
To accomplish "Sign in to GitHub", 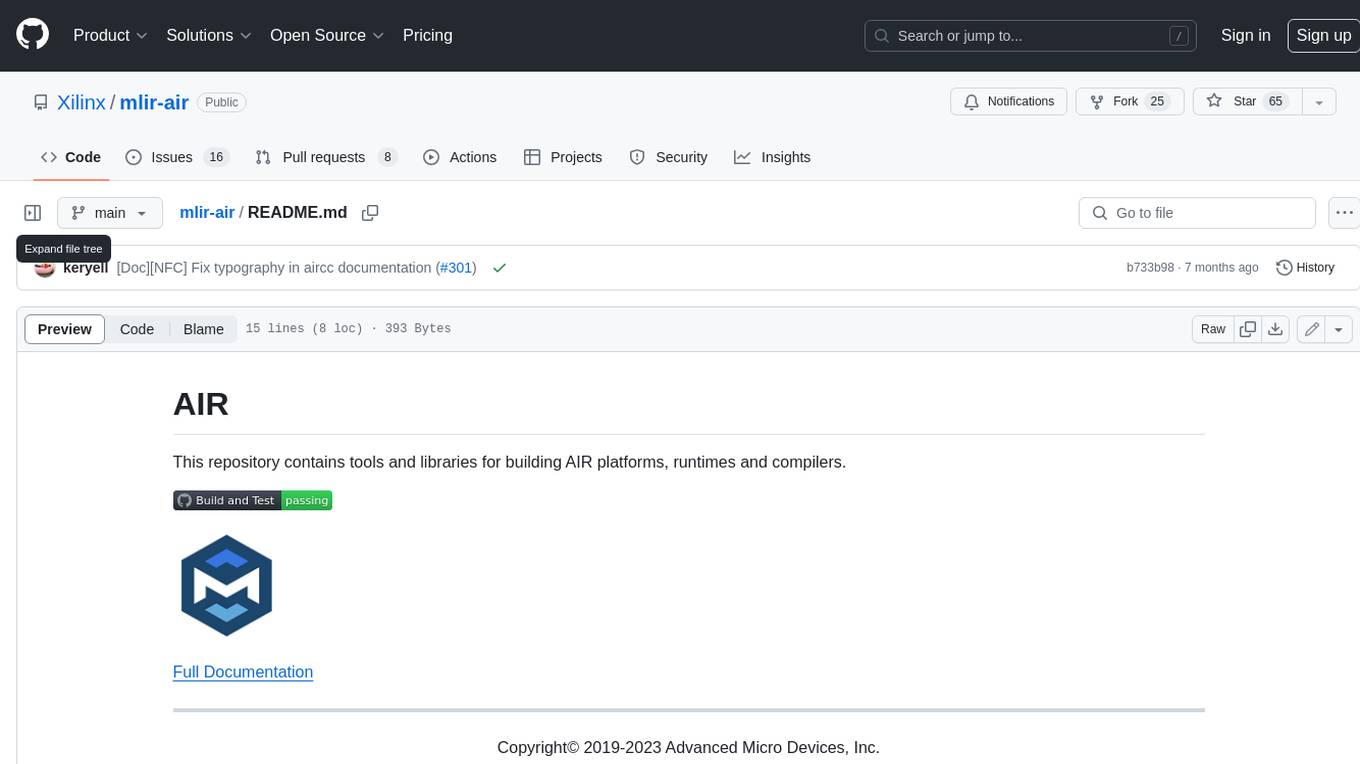I will click(x=1245, y=35).
